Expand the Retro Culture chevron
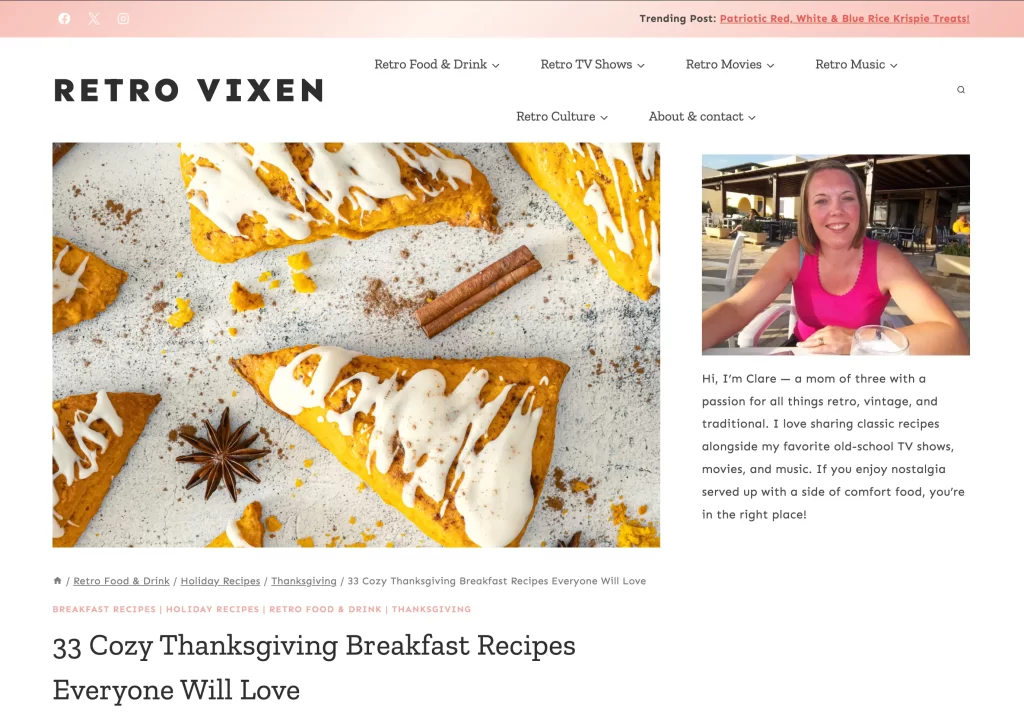 (604, 118)
